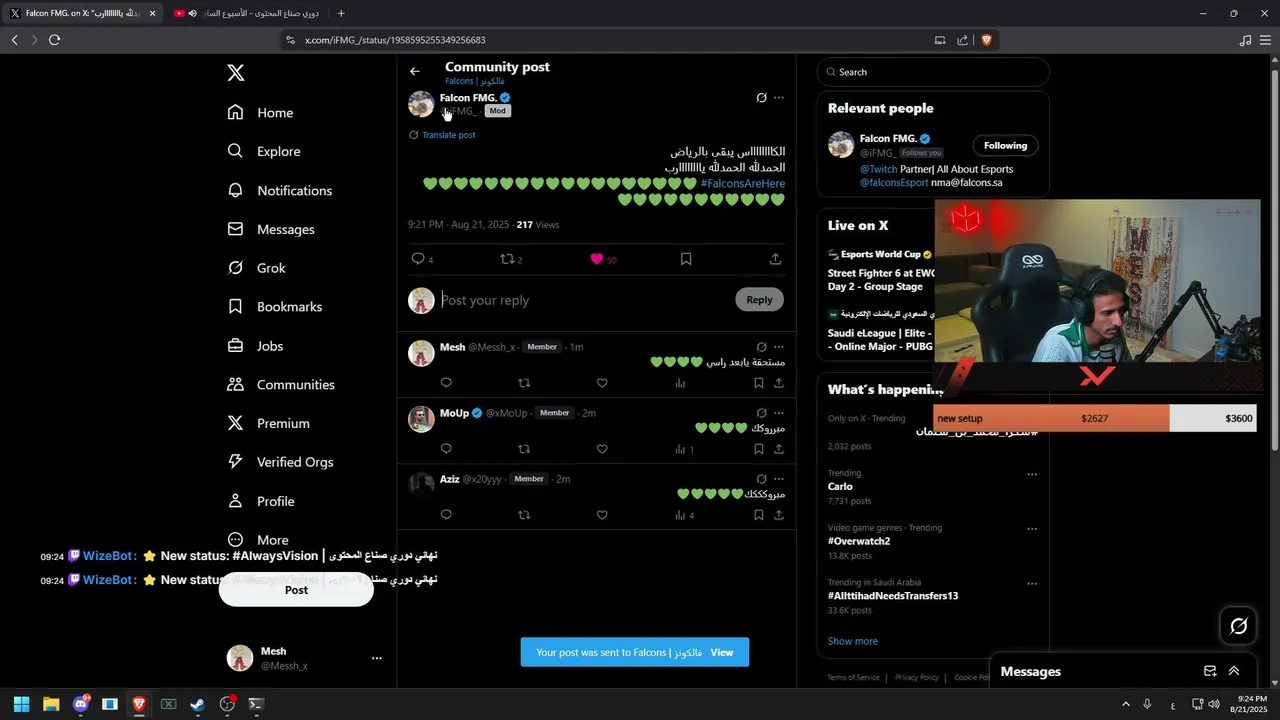Open the @falconsEsport mention link
This screenshot has width=1280, height=720.
894,183
